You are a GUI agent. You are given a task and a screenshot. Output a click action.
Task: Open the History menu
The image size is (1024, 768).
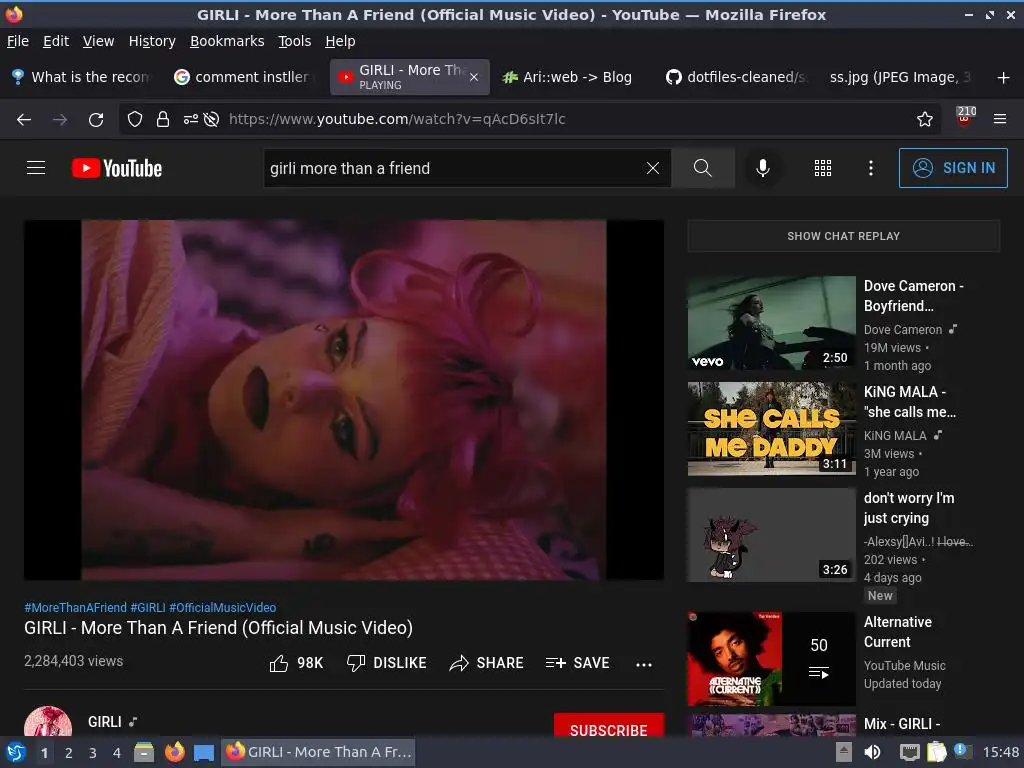click(x=152, y=41)
